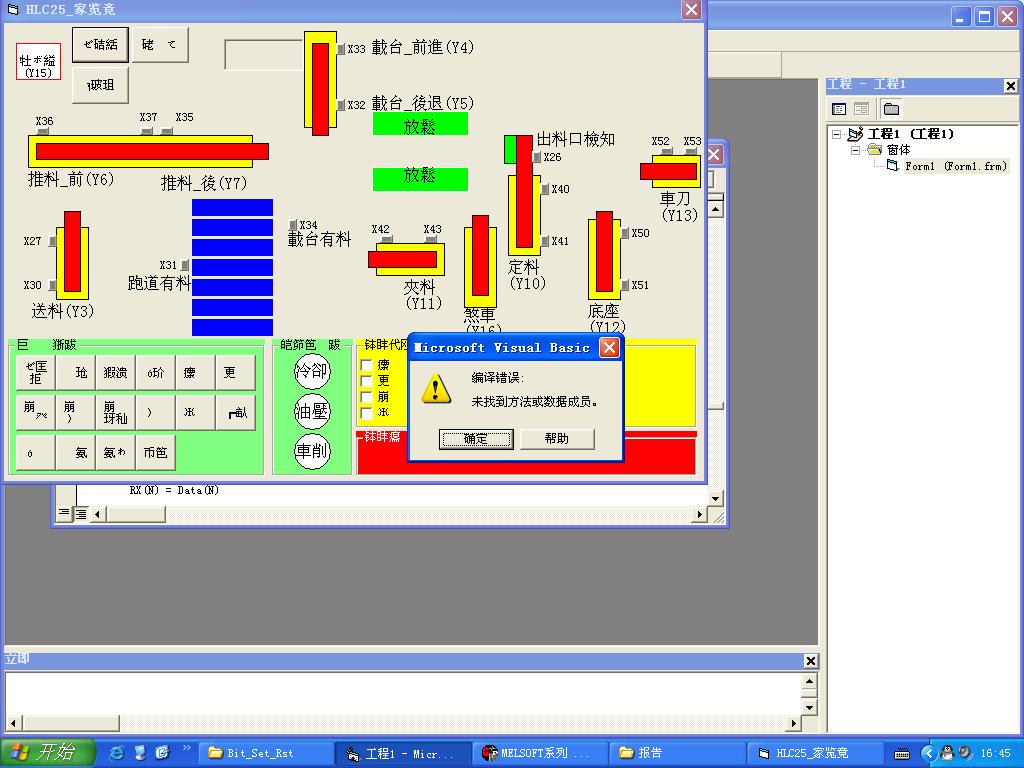1024x768 pixels.
Task: Select the 油壓 round option
Action: point(311,411)
